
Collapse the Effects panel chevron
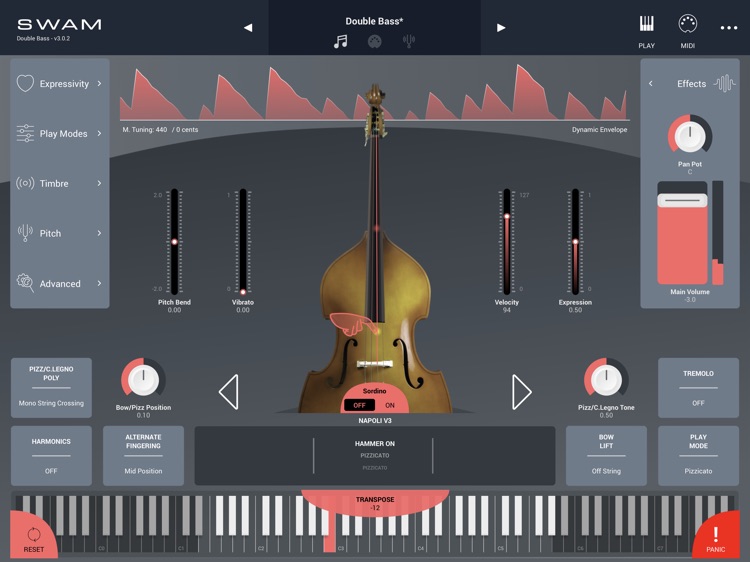pos(651,83)
